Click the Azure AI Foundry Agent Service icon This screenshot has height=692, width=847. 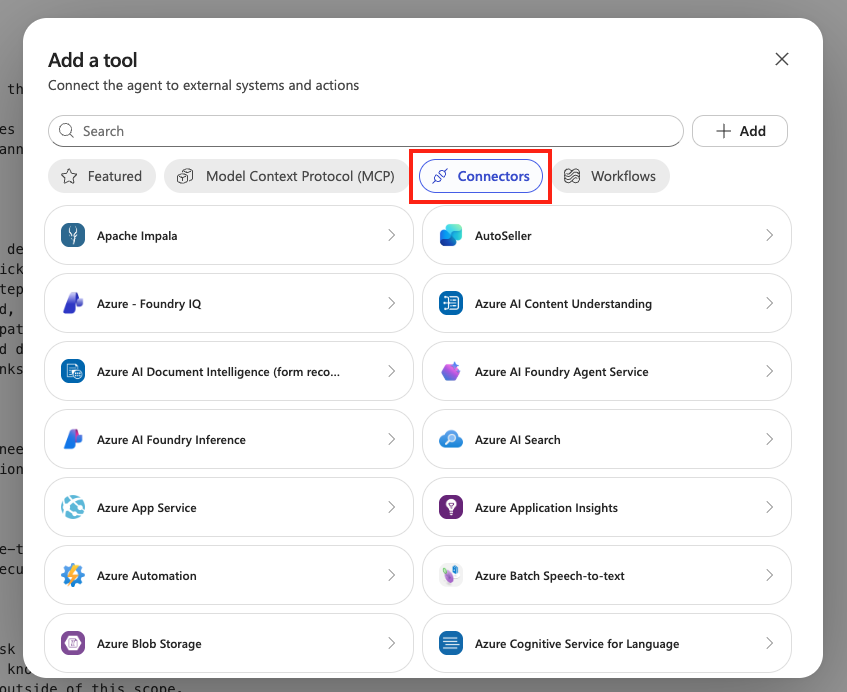[x=451, y=372]
